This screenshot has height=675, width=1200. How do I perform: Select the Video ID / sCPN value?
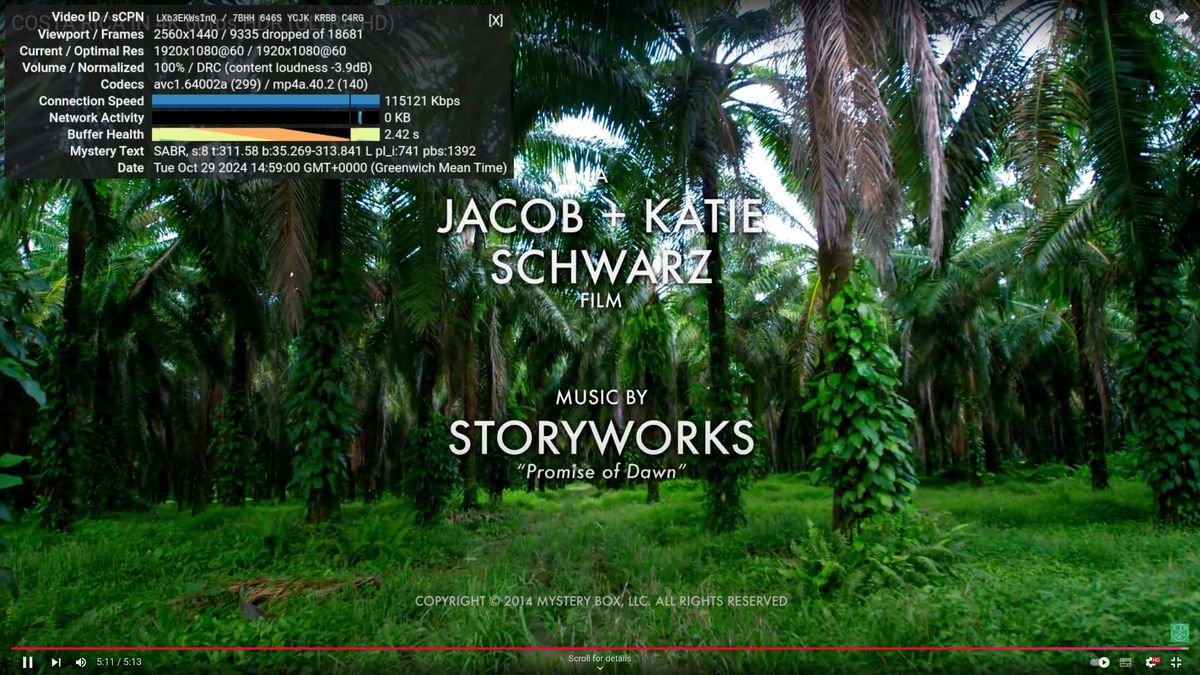coord(260,17)
